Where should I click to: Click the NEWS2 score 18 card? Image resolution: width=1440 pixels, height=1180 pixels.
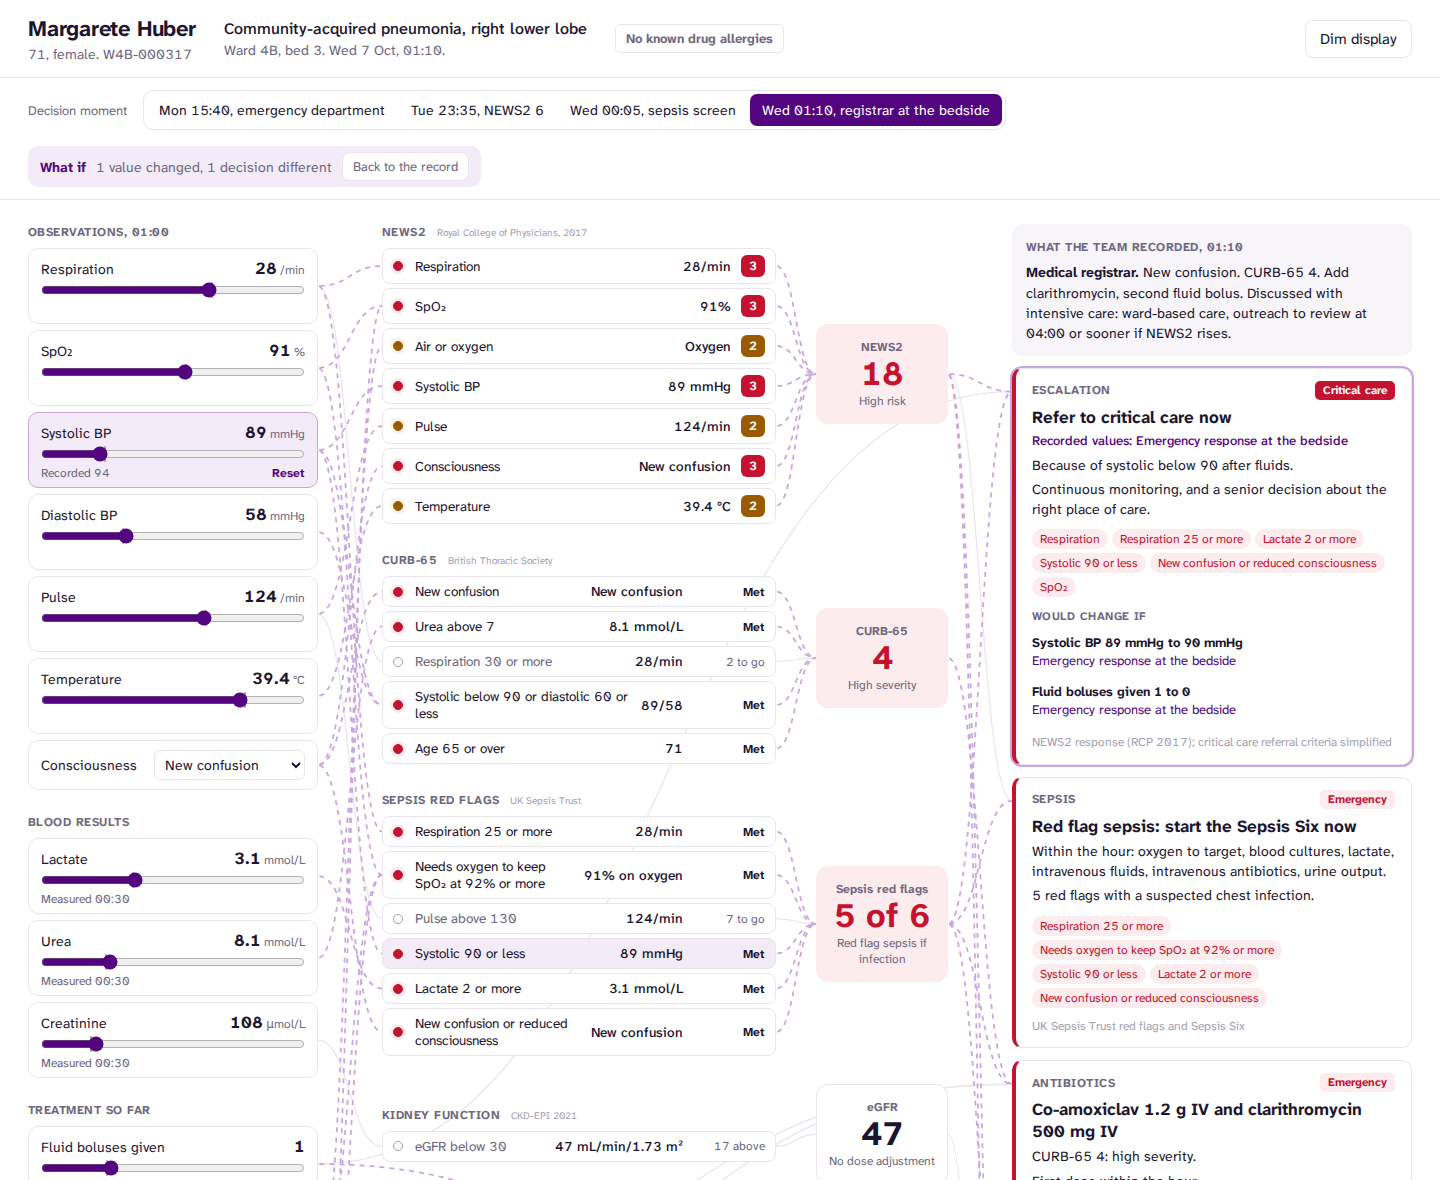coord(882,374)
